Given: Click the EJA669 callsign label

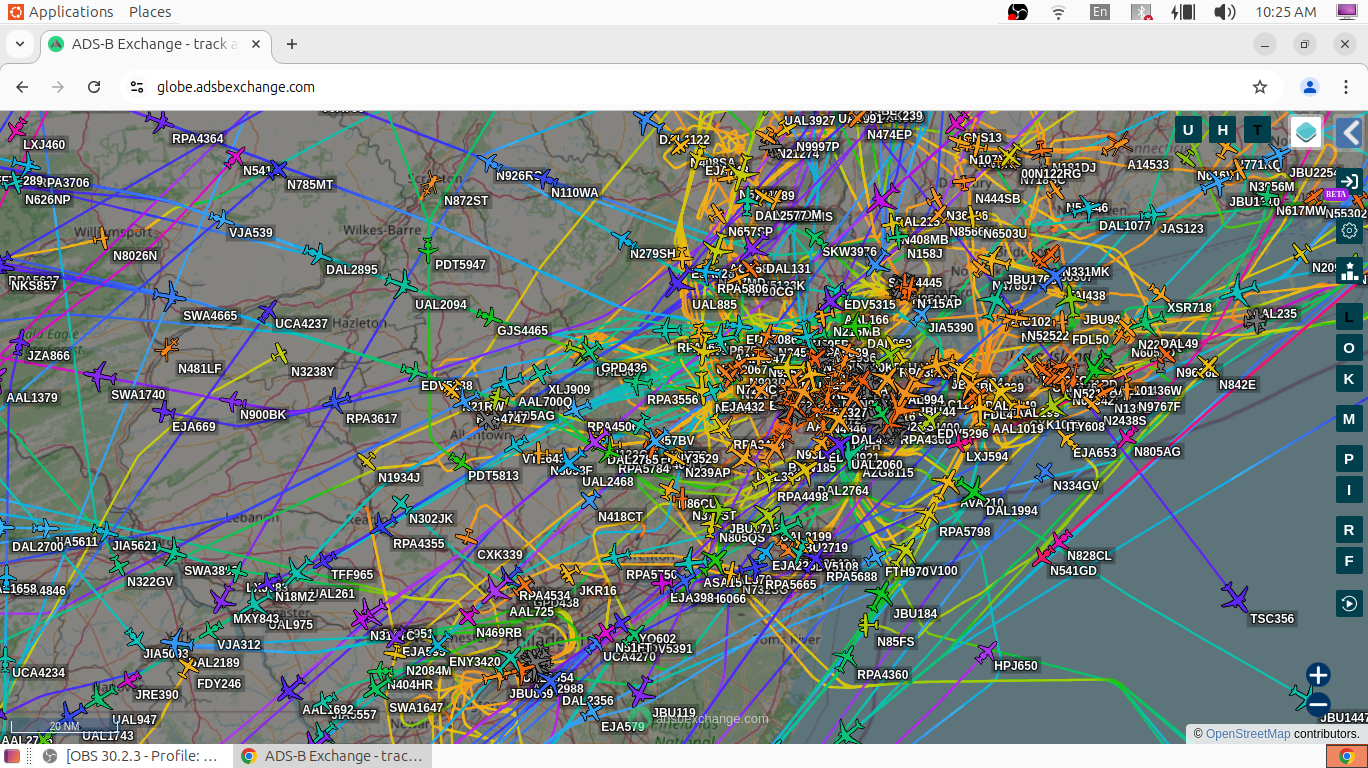Looking at the screenshot, I should pos(194,427).
